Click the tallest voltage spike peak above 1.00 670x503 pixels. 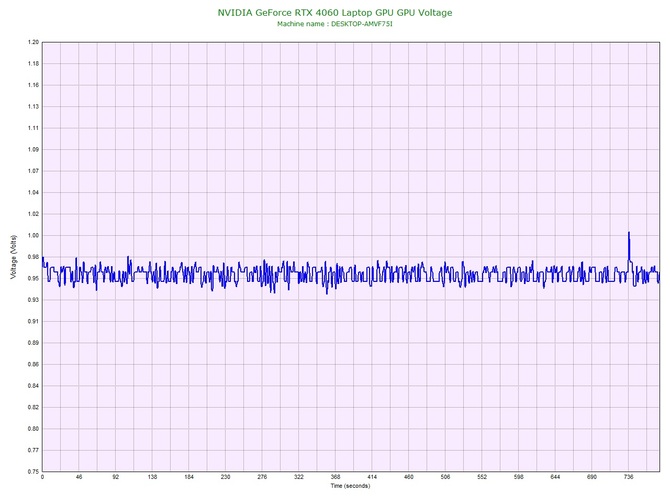(x=629, y=233)
